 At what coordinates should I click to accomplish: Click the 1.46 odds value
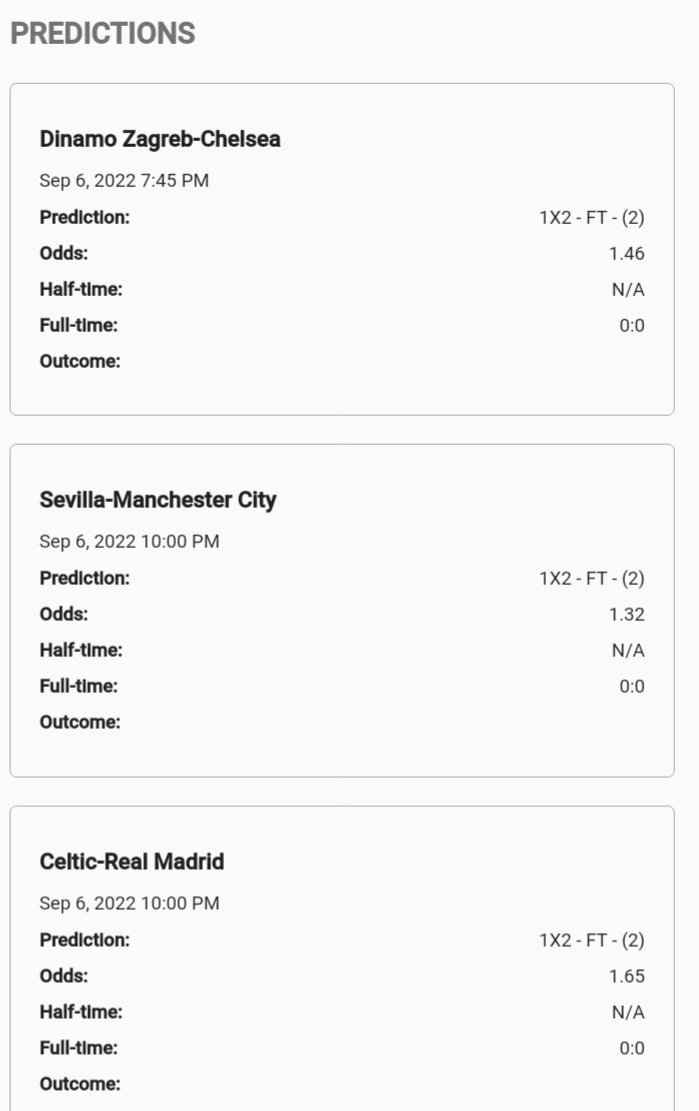pyautogui.click(x=627, y=254)
